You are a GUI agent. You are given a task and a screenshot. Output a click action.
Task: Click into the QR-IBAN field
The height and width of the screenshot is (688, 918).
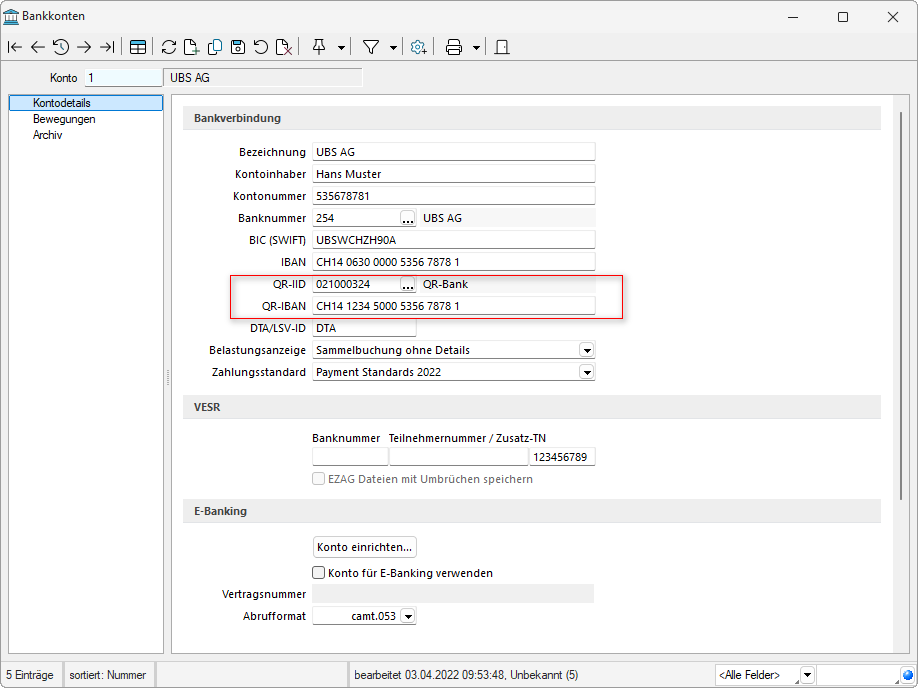tap(453, 306)
